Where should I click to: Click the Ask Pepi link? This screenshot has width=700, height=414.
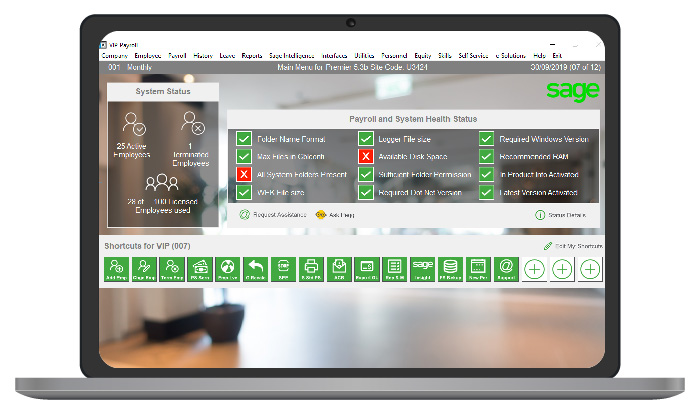click(x=335, y=215)
